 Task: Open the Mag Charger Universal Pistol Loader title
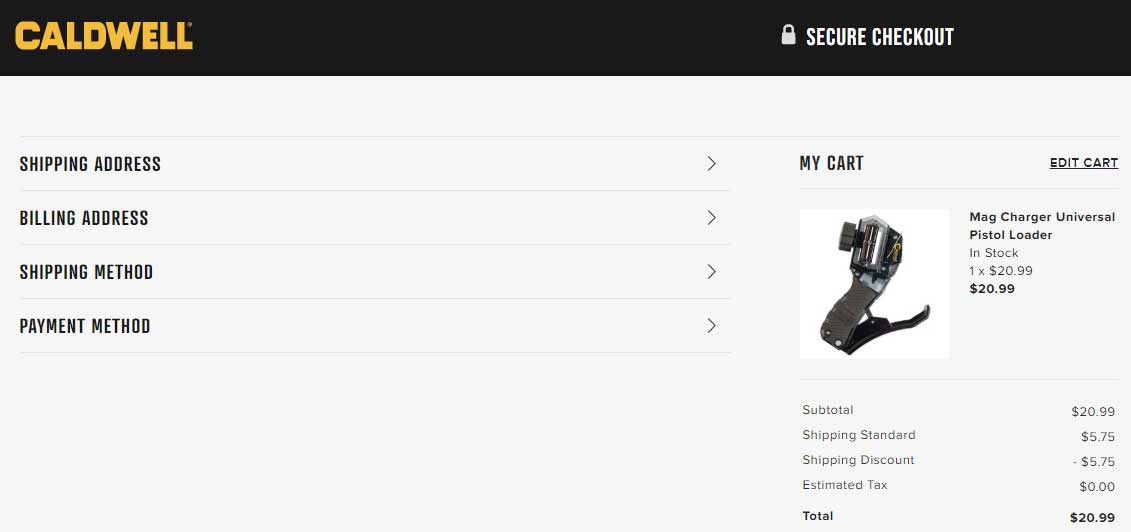[1042, 226]
